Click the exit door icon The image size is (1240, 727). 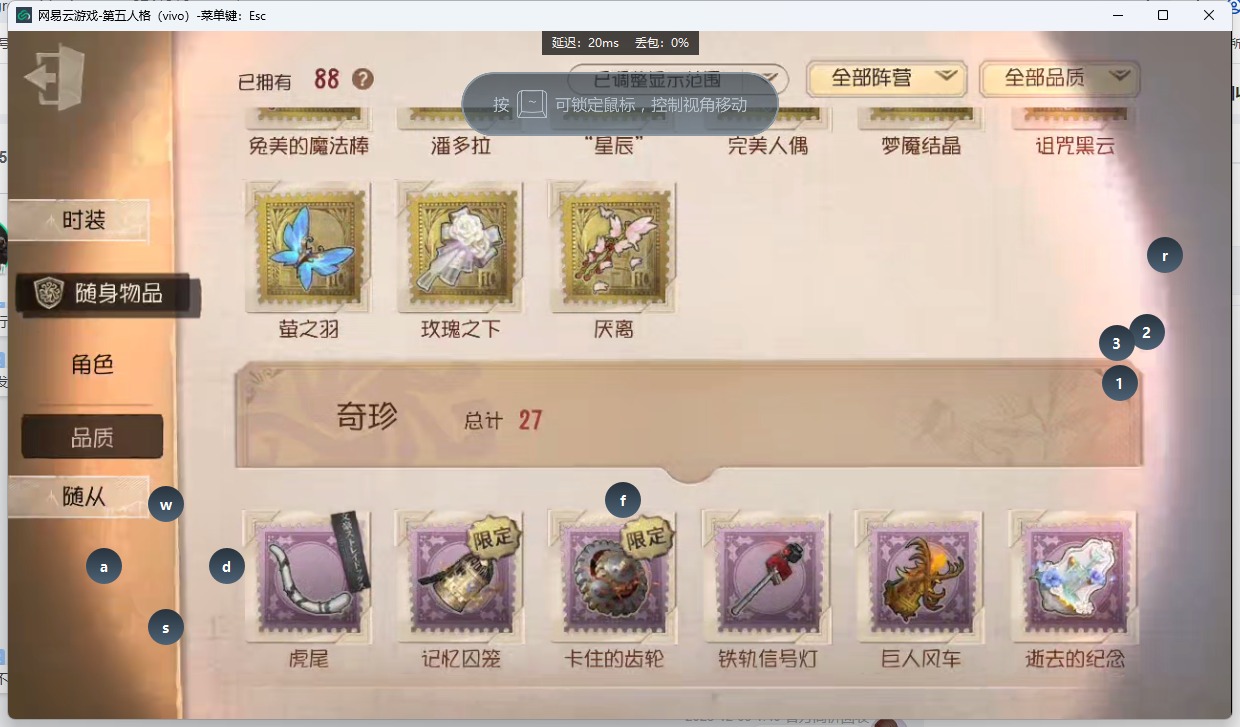tap(55, 78)
